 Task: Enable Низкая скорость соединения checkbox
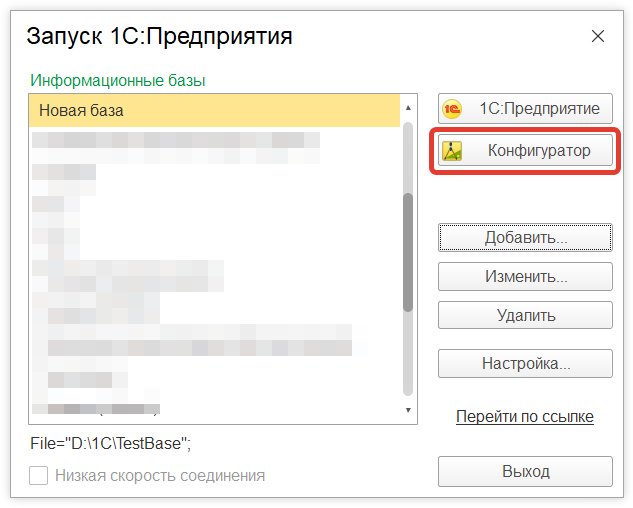coord(39,476)
